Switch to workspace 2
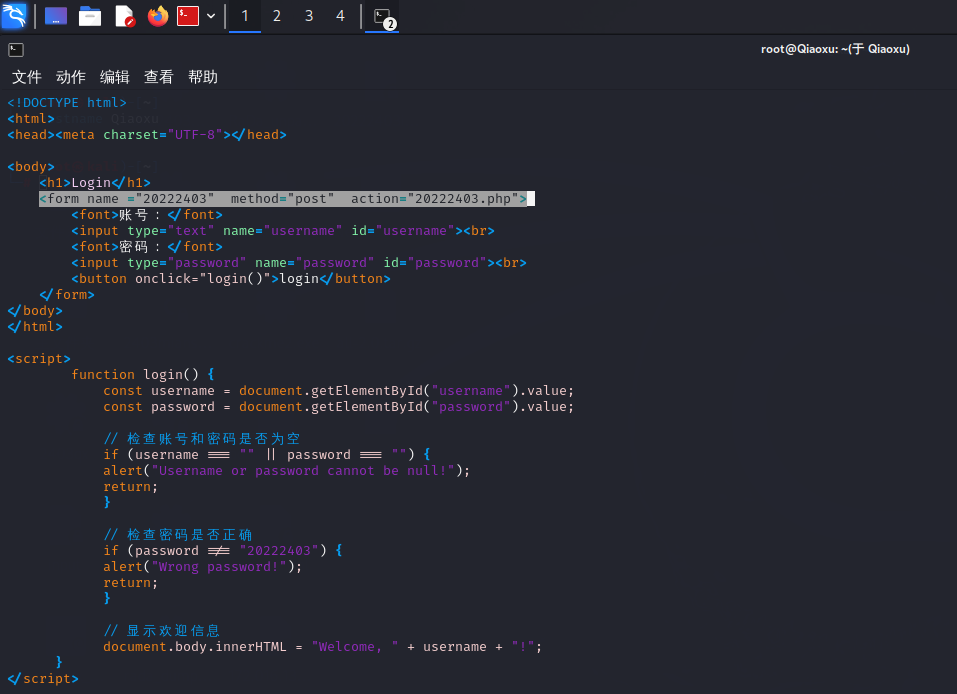The height and width of the screenshot is (694, 957). coord(277,16)
